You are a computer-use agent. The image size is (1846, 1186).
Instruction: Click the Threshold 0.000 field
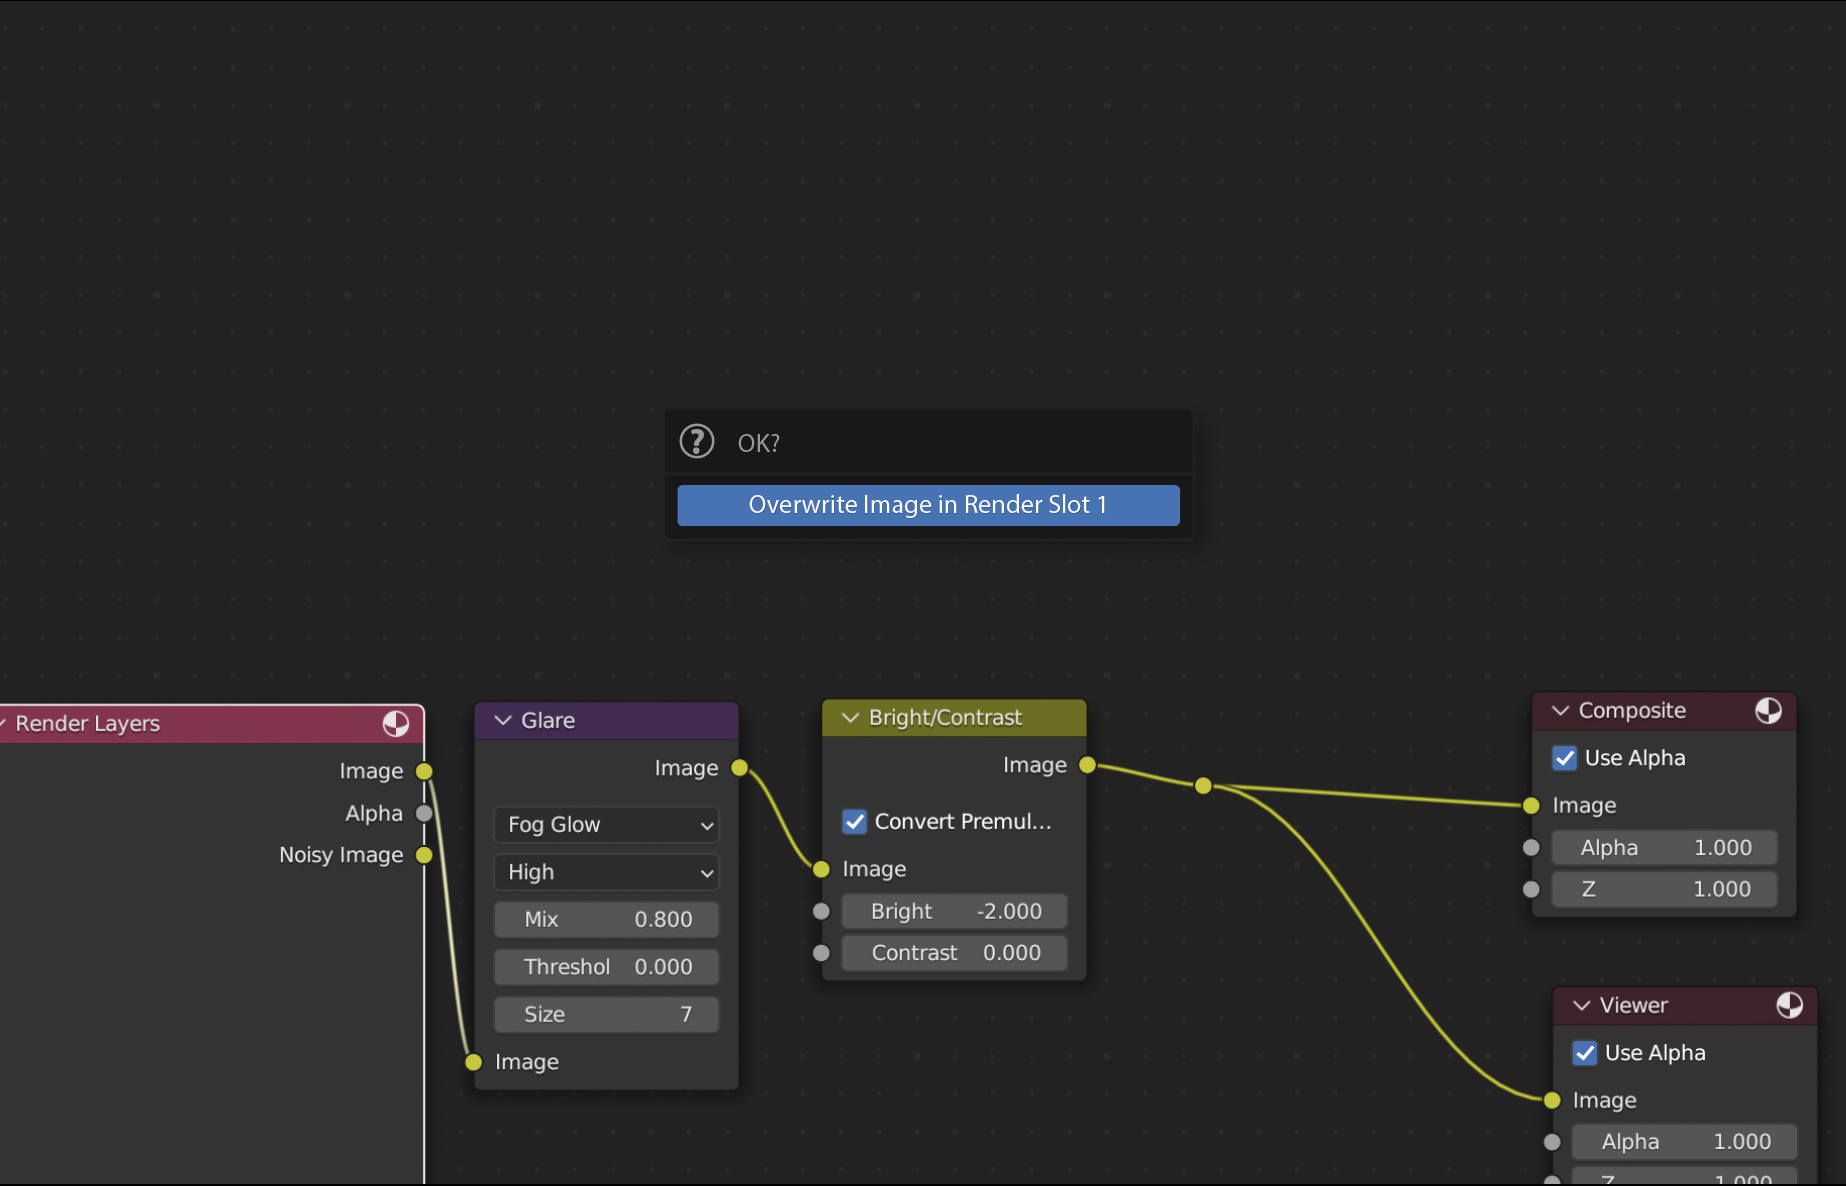tap(606, 967)
